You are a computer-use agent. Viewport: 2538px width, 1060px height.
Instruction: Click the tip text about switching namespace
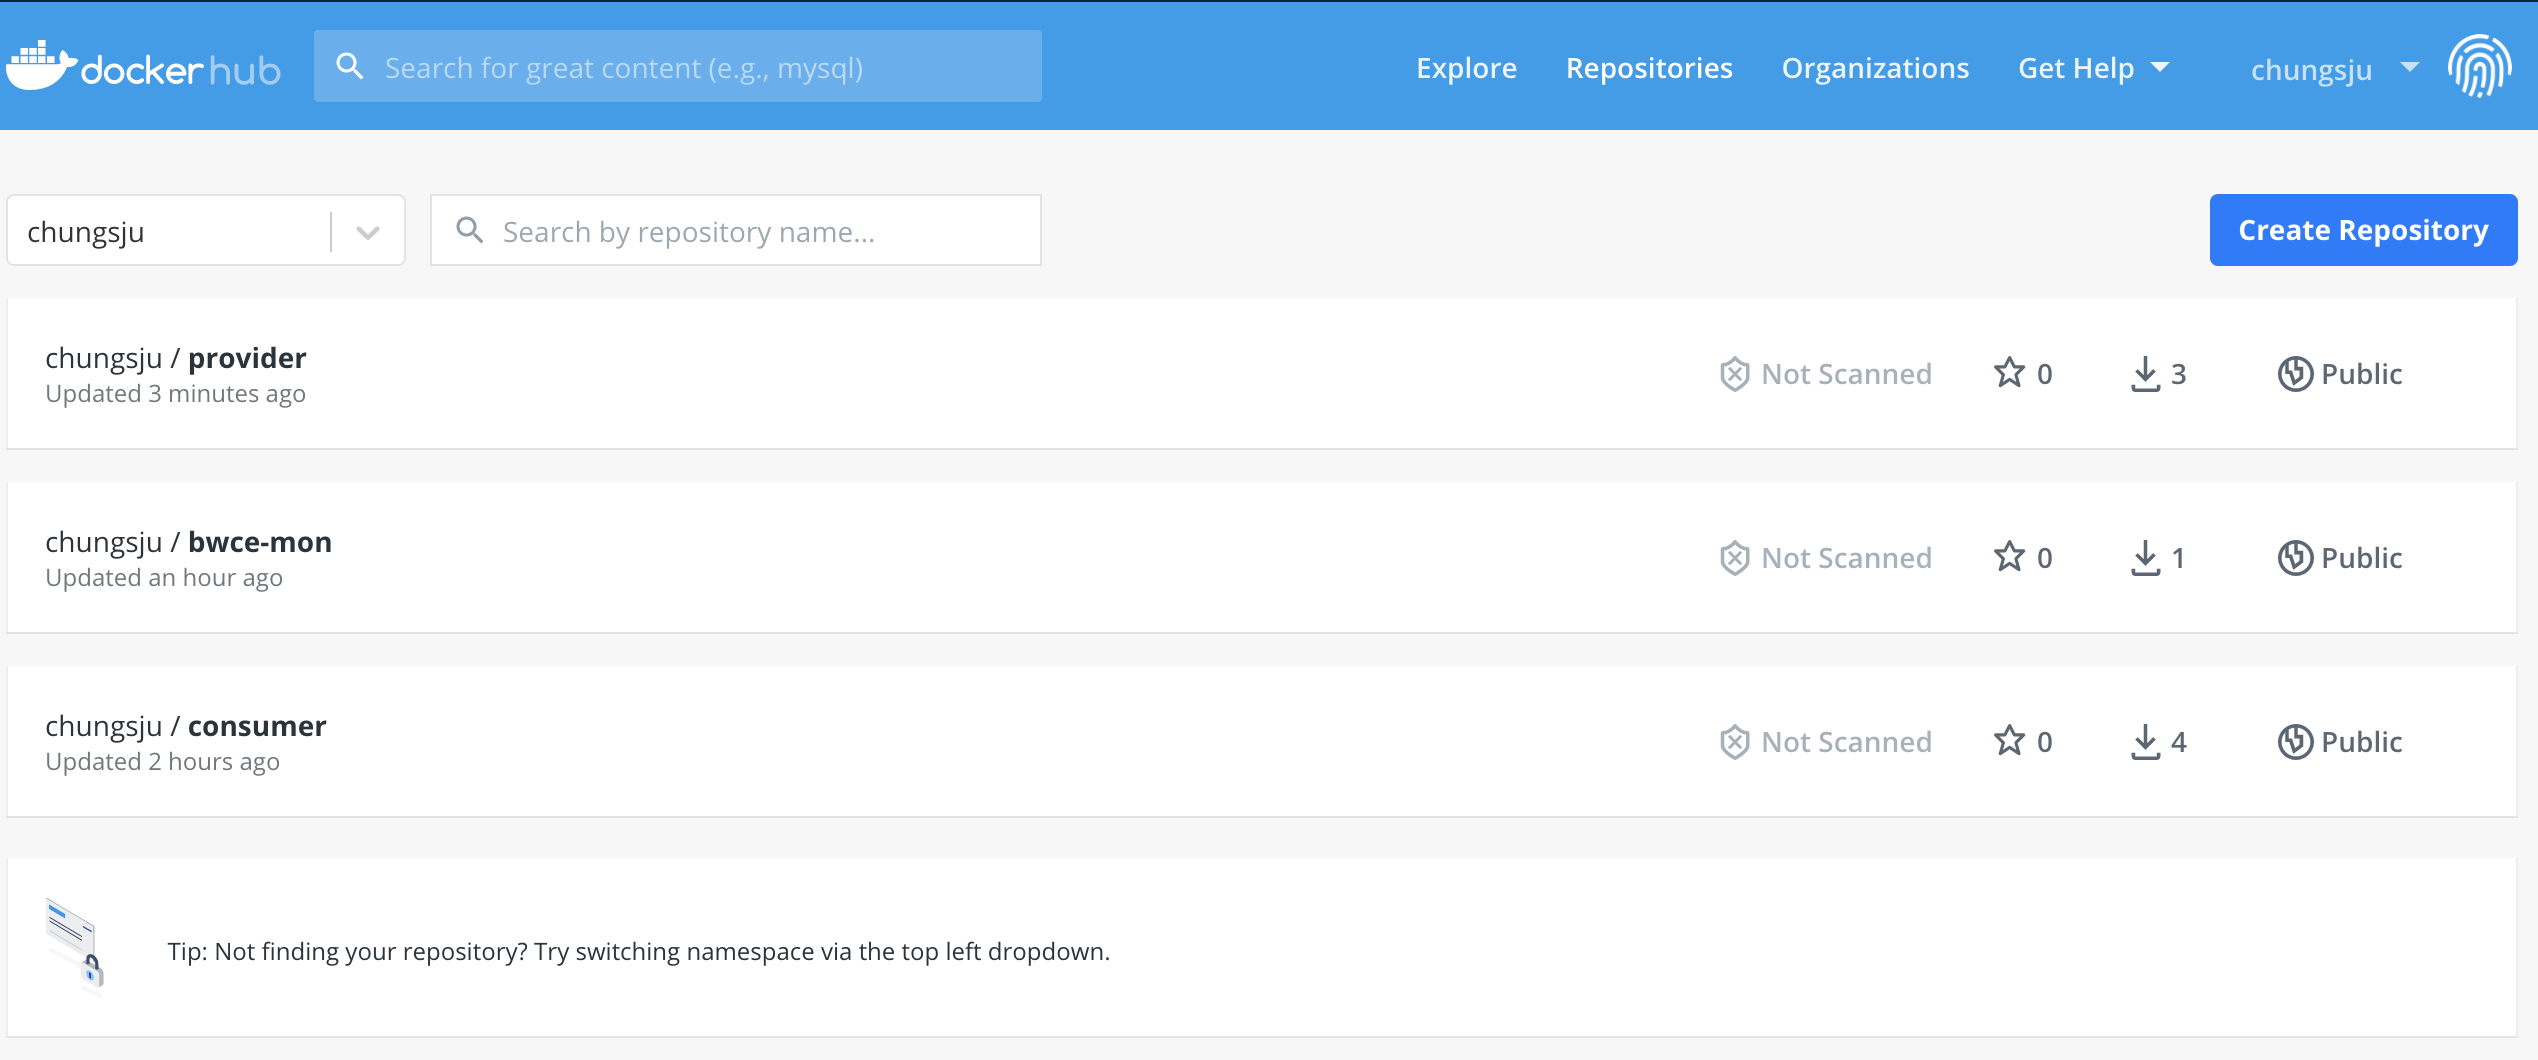click(638, 951)
